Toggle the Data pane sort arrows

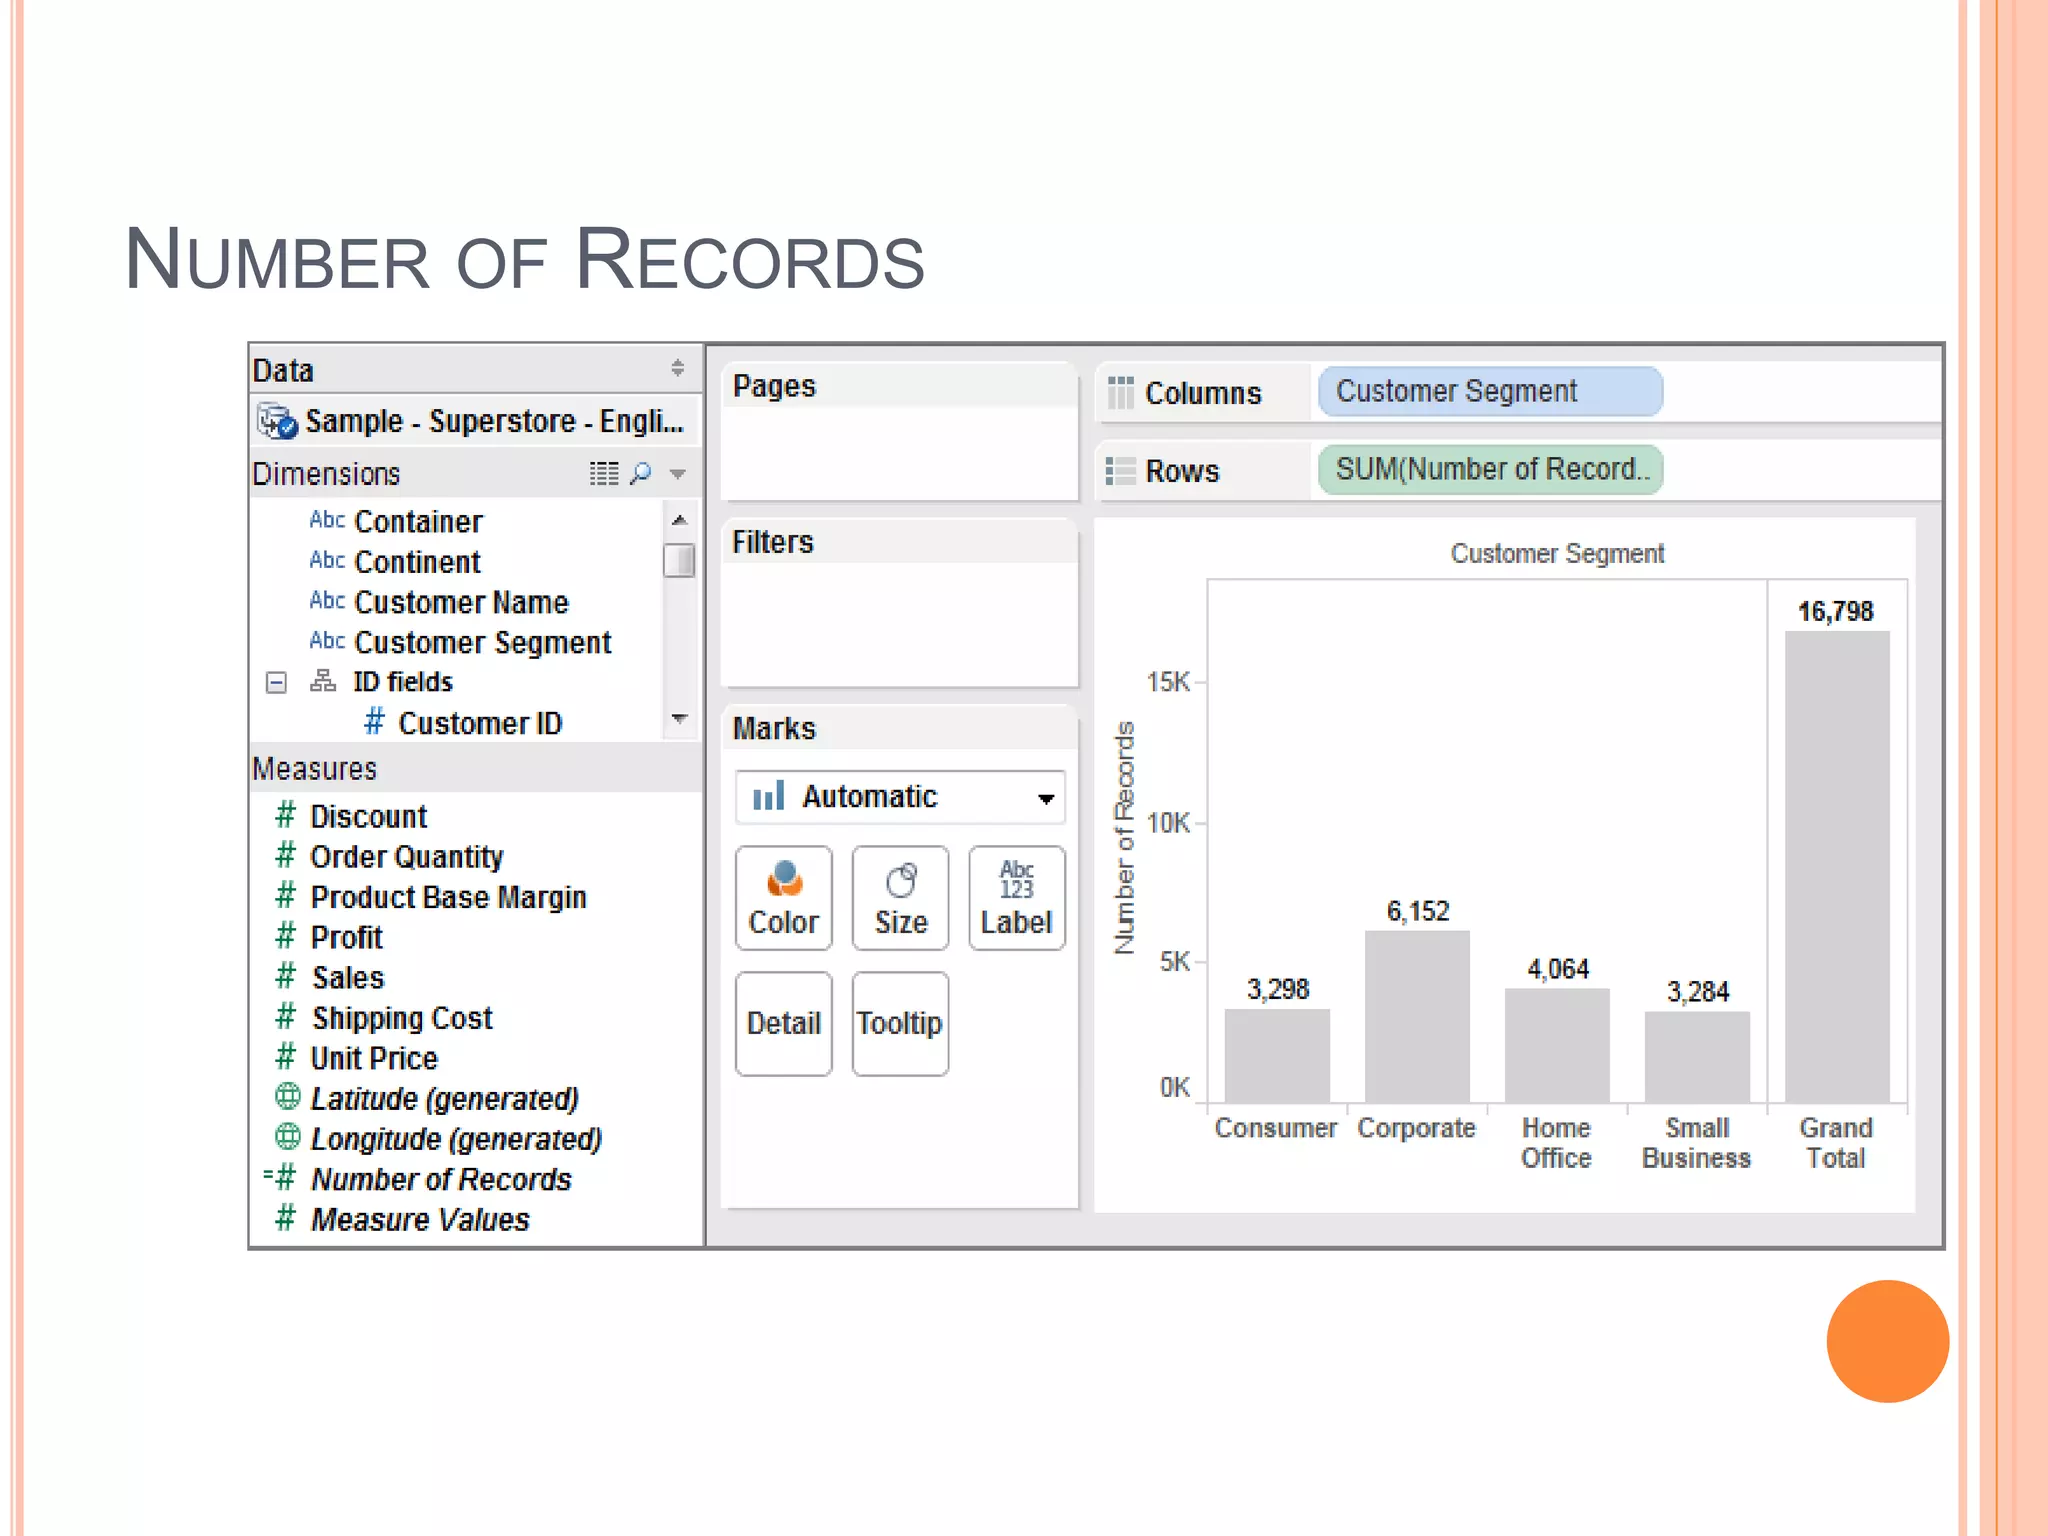pyautogui.click(x=677, y=368)
